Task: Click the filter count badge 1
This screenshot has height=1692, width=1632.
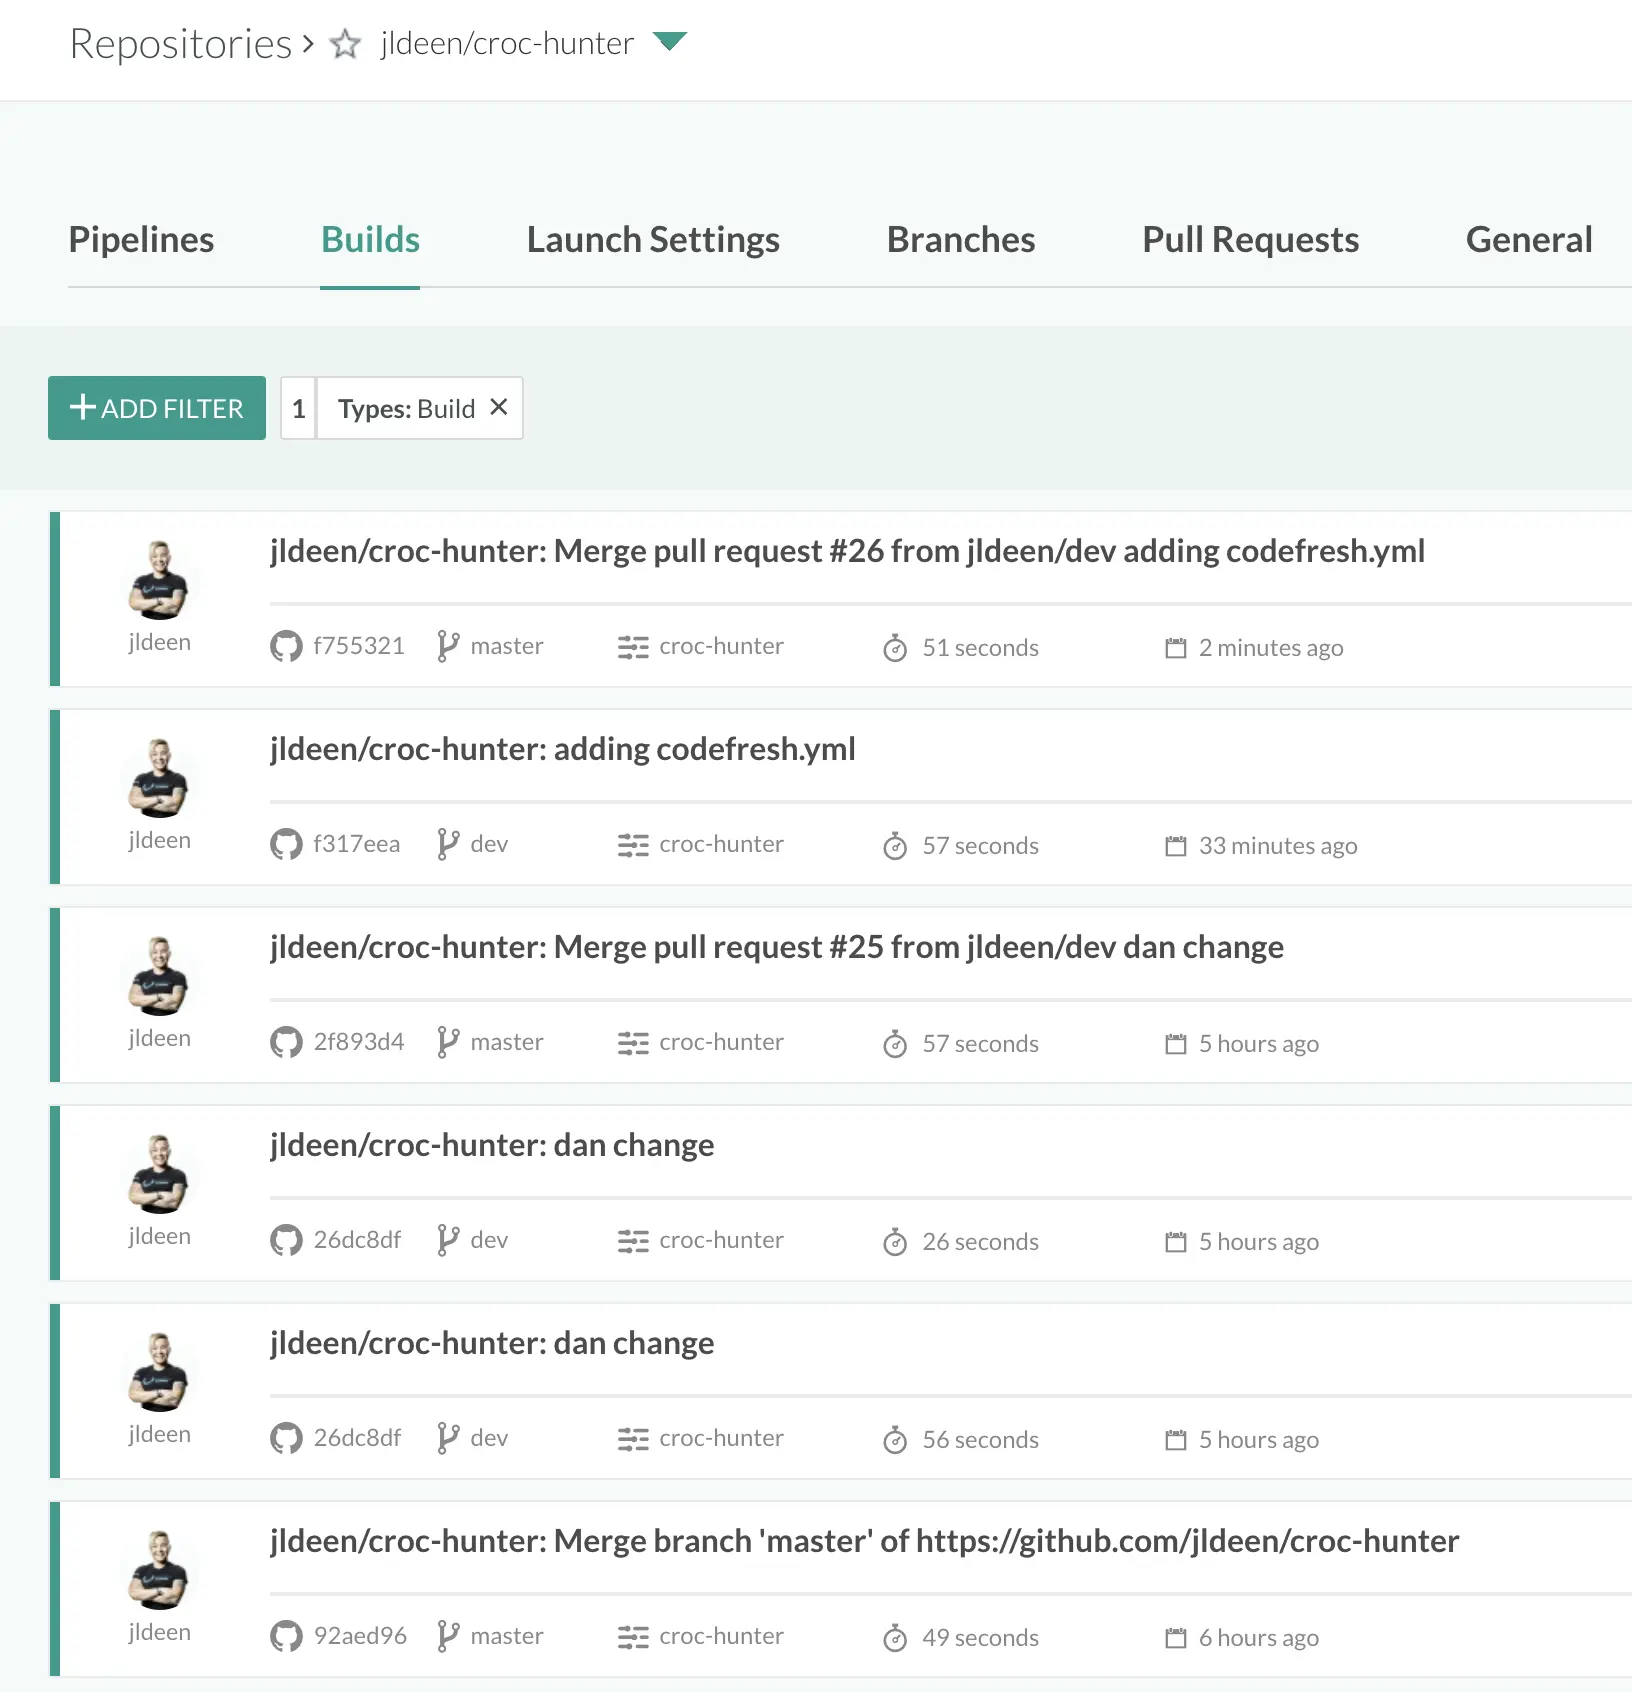Action: tap(298, 408)
